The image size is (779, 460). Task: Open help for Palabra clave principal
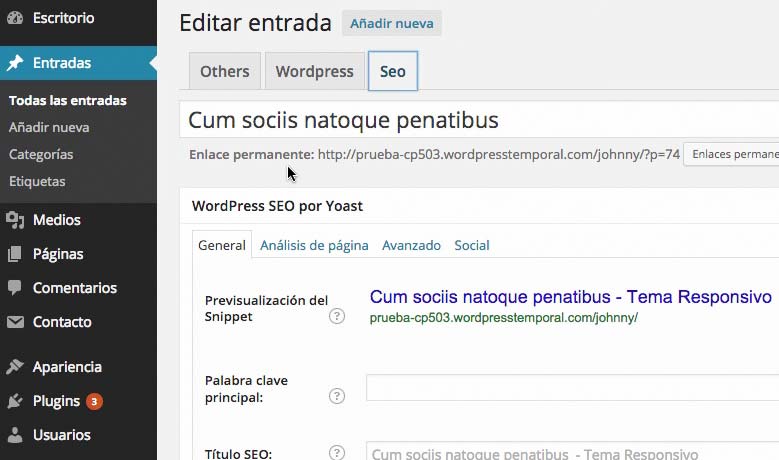pyautogui.click(x=337, y=396)
